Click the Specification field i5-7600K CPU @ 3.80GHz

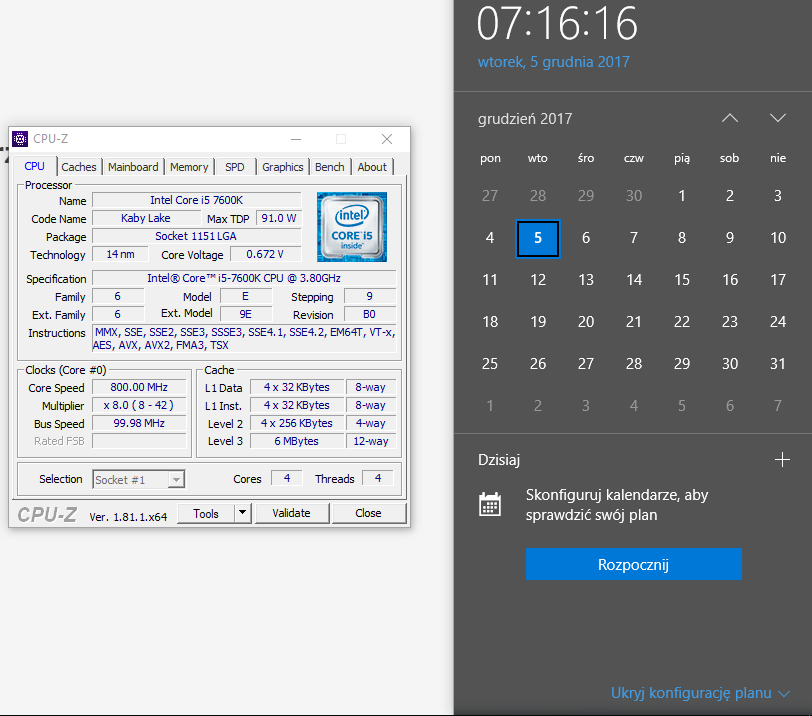(x=244, y=278)
